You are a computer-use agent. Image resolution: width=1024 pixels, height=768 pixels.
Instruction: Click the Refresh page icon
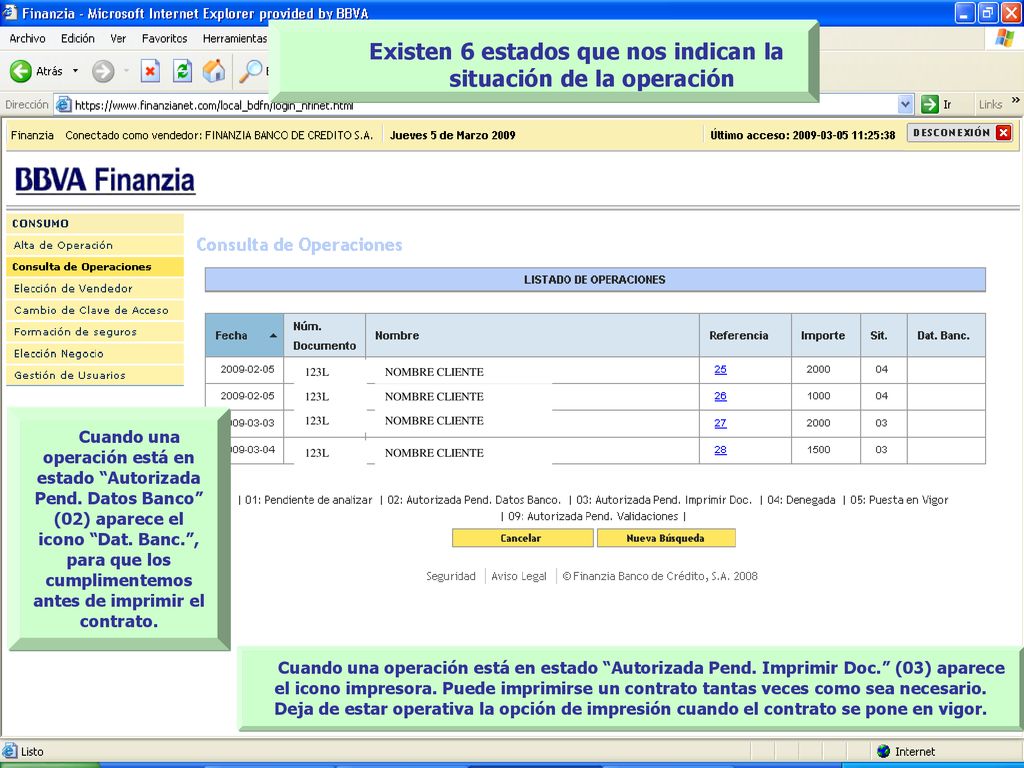(x=182, y=71)
